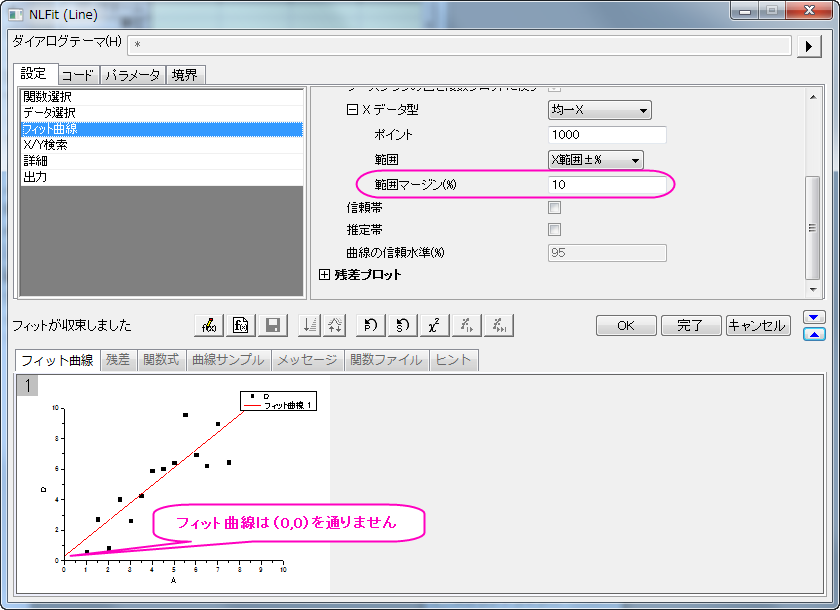The image size is (840, 610).
Task: Open the edit fitting function icon
Action: click(209, 325)
